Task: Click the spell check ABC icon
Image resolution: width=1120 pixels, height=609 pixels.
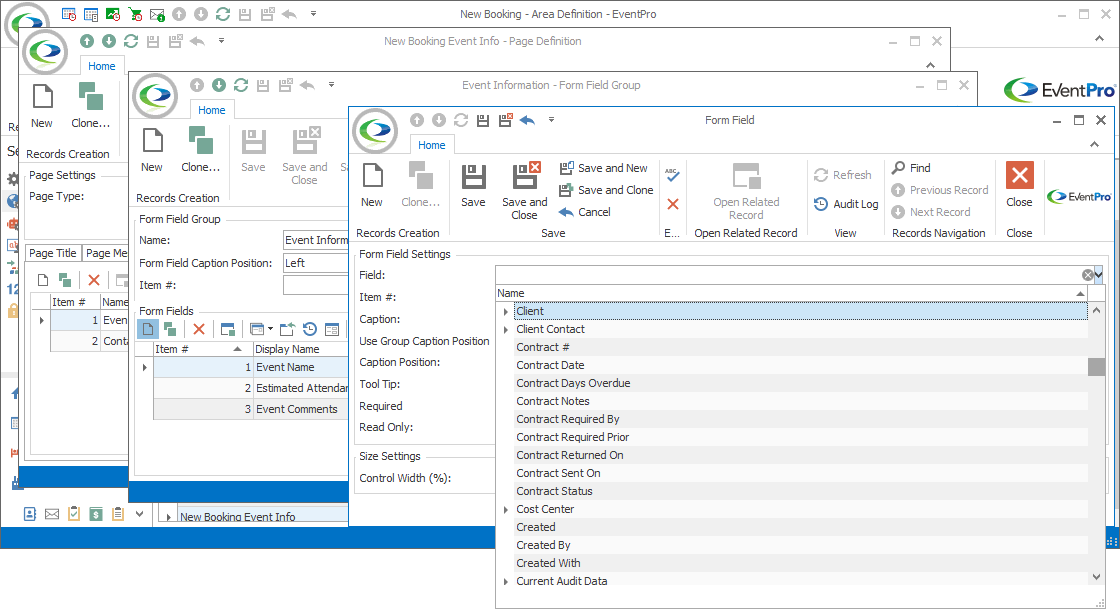Action: click(x=672, y=173)
